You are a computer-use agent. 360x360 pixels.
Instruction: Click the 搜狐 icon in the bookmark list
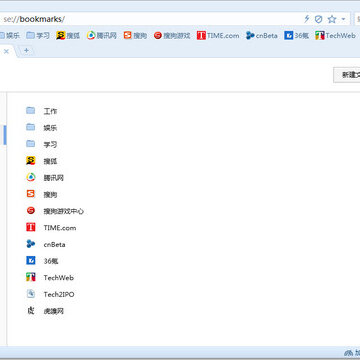pos(31,161)
